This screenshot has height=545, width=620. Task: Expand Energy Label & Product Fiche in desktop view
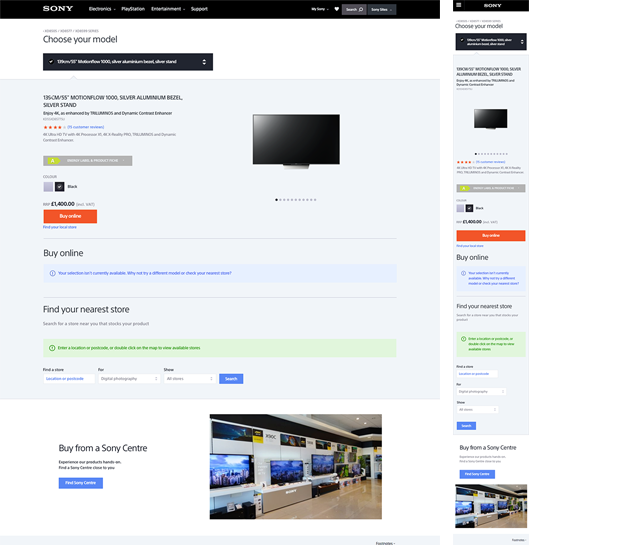pyautogui.click(x=87, y=161)
